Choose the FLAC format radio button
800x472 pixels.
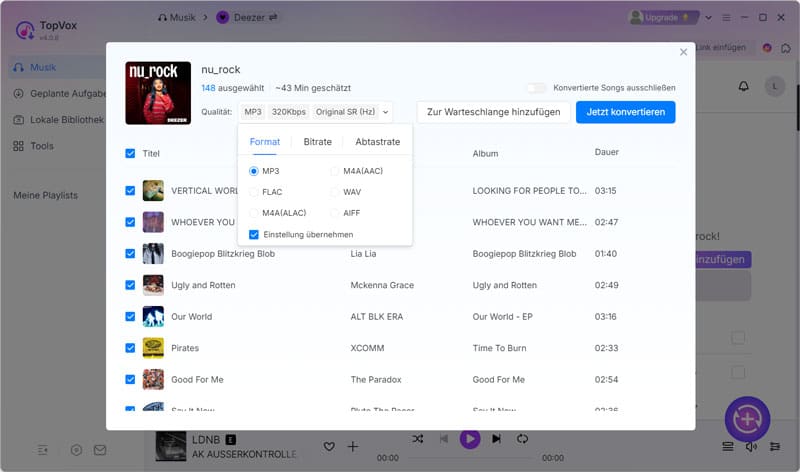point(254,192)
